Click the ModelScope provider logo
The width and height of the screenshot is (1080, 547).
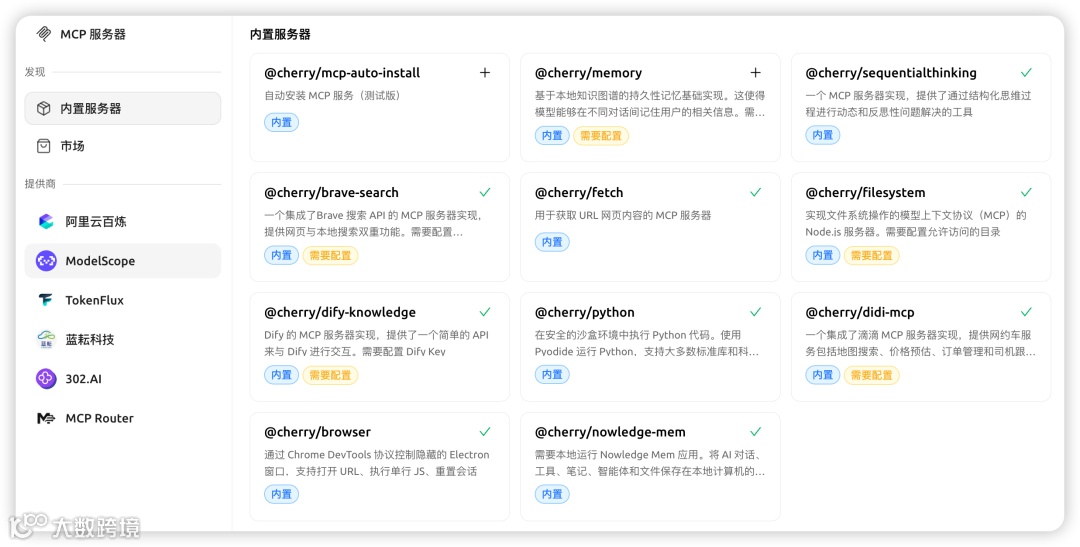click(46, 261)
